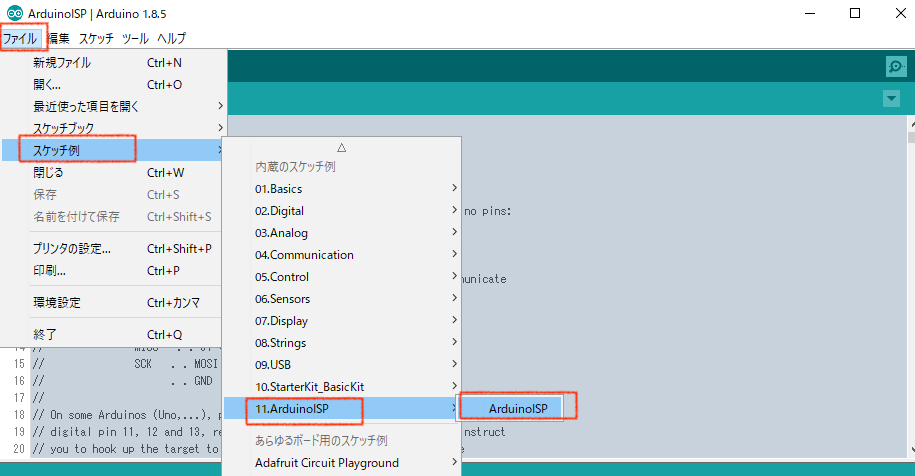Open the Serial Monitor icon
Image resolution: width=915 pixels, height=476 pixels.
coord(896,66)
